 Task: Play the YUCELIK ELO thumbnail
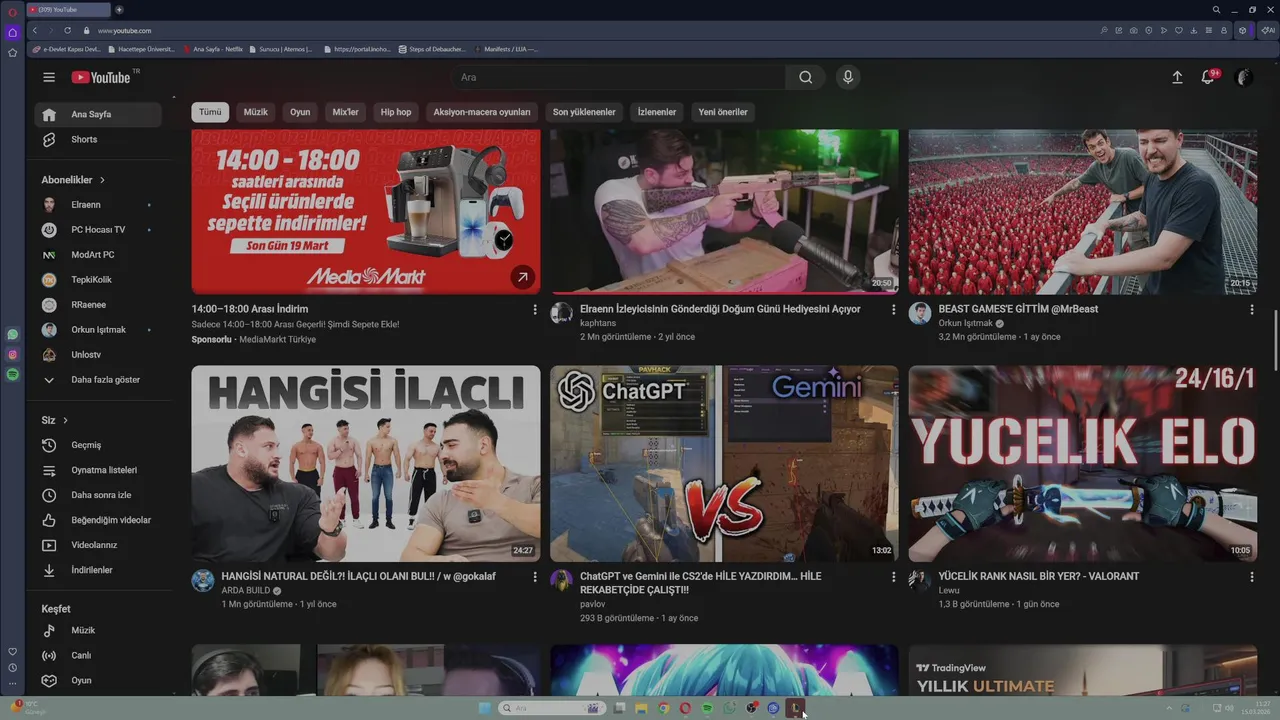tap(1083, 464)
